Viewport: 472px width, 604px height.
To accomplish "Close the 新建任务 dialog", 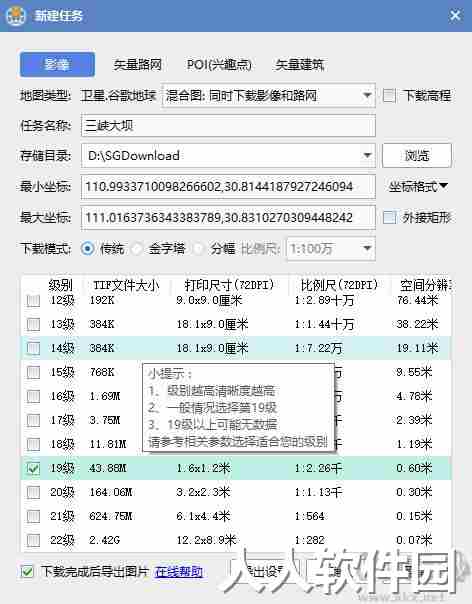I will pyautogui.click(x=455, y=15).
